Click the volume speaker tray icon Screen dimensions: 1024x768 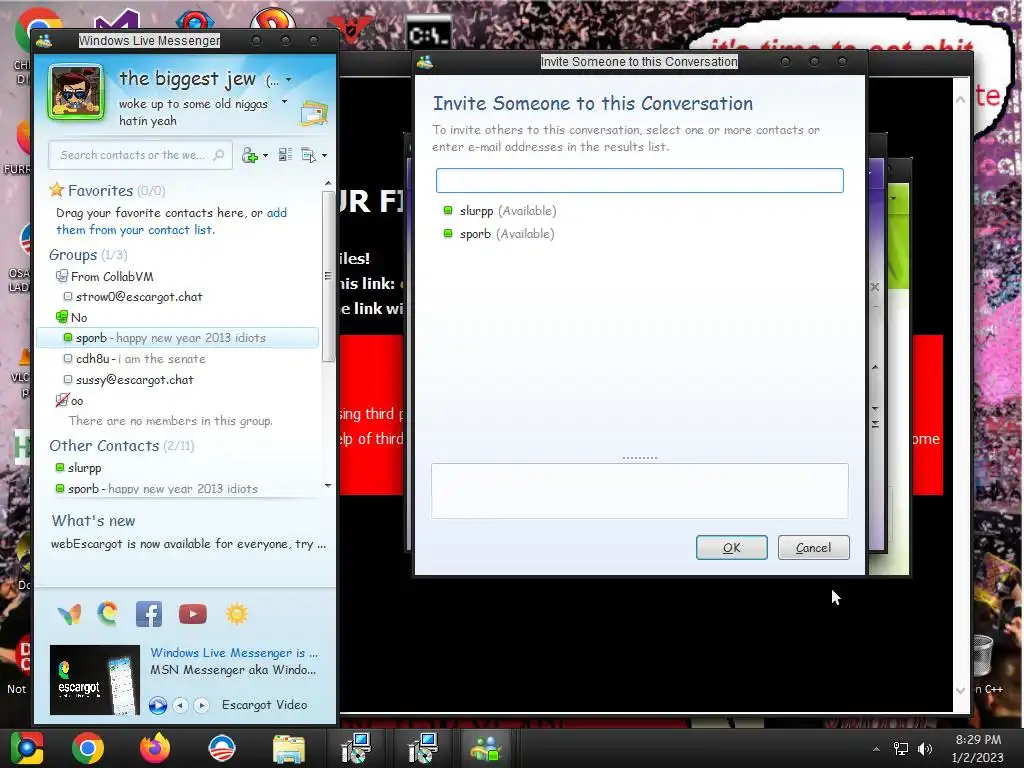coord(925,748)
